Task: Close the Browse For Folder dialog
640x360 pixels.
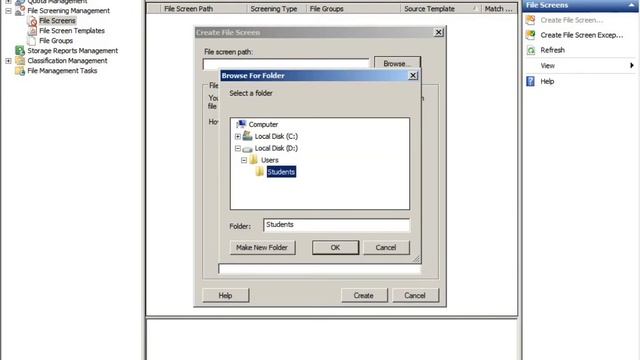Action: (x=413, y=76)
